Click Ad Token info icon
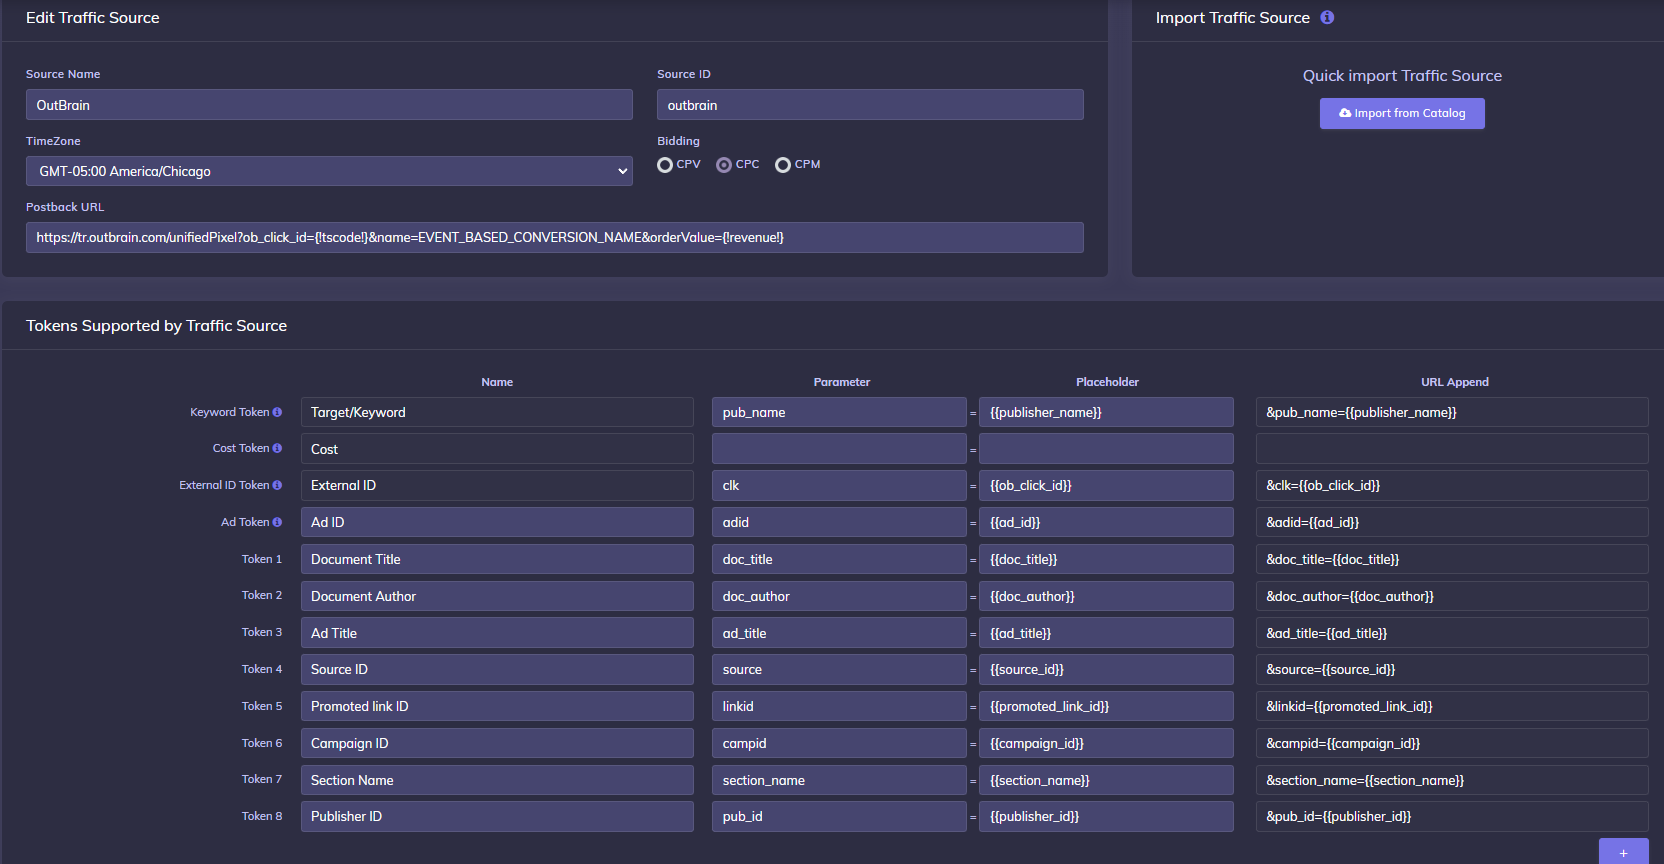The image size is (1664, 864). click(277, 522)
